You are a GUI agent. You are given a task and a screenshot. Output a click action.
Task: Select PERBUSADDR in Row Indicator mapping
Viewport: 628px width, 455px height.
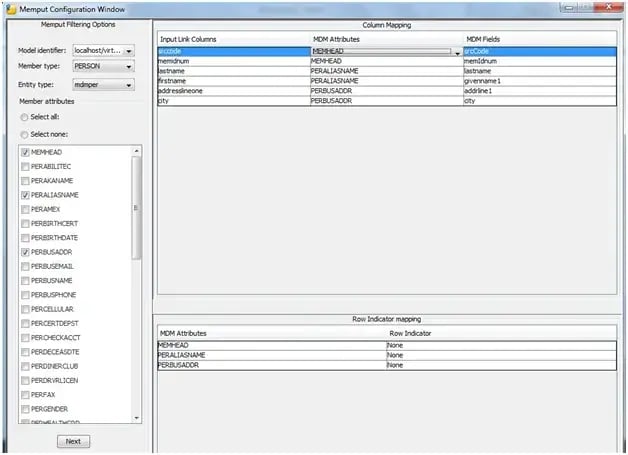coord(272,365)
